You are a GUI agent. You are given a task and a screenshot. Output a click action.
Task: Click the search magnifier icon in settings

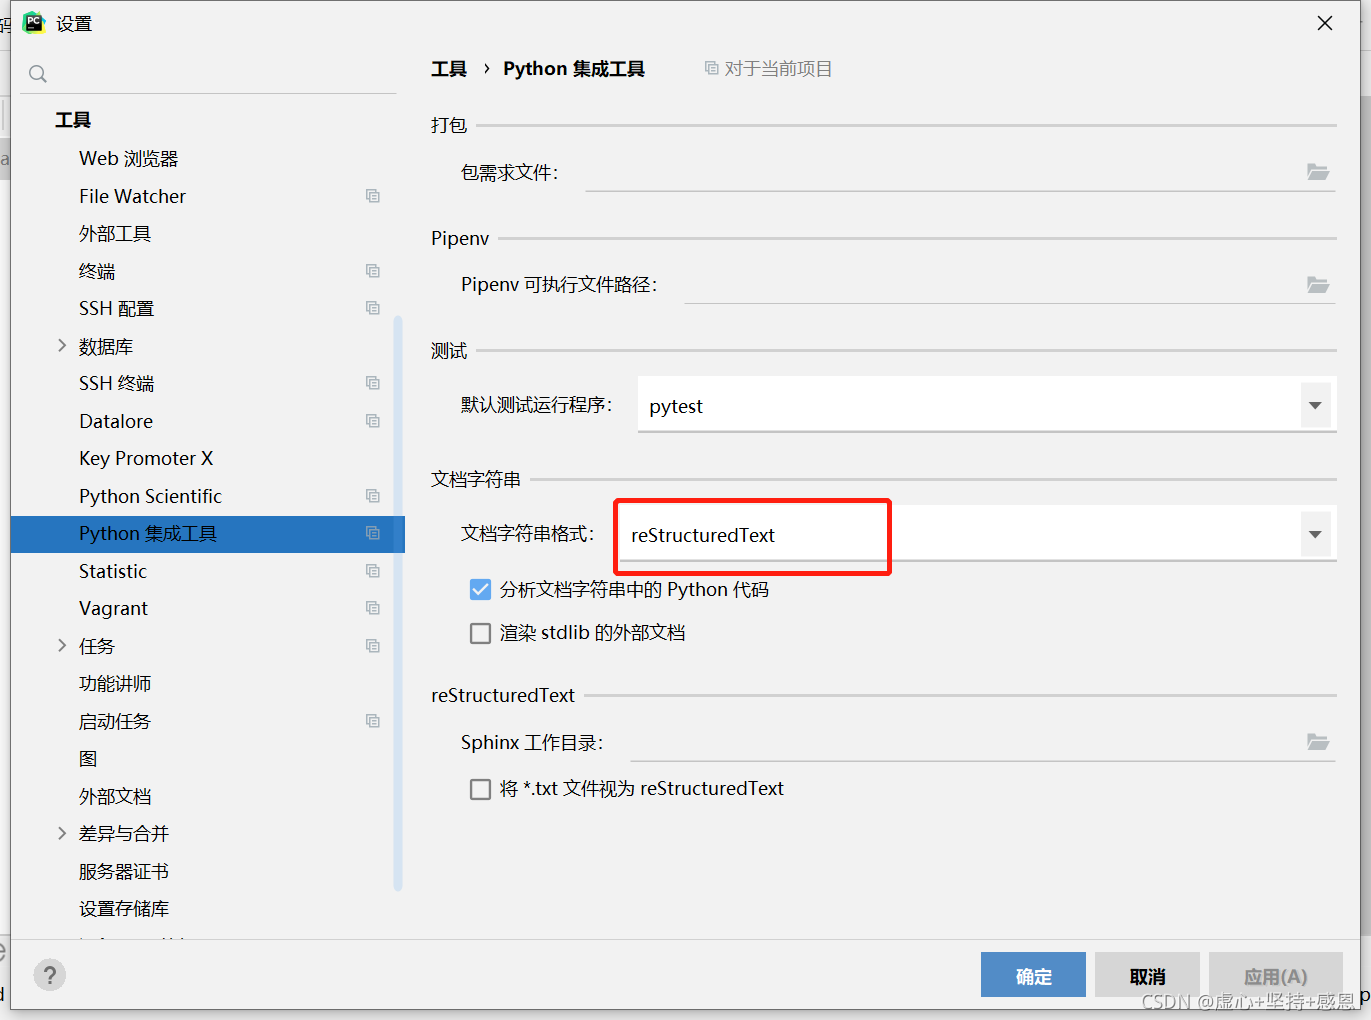(38, 74)
